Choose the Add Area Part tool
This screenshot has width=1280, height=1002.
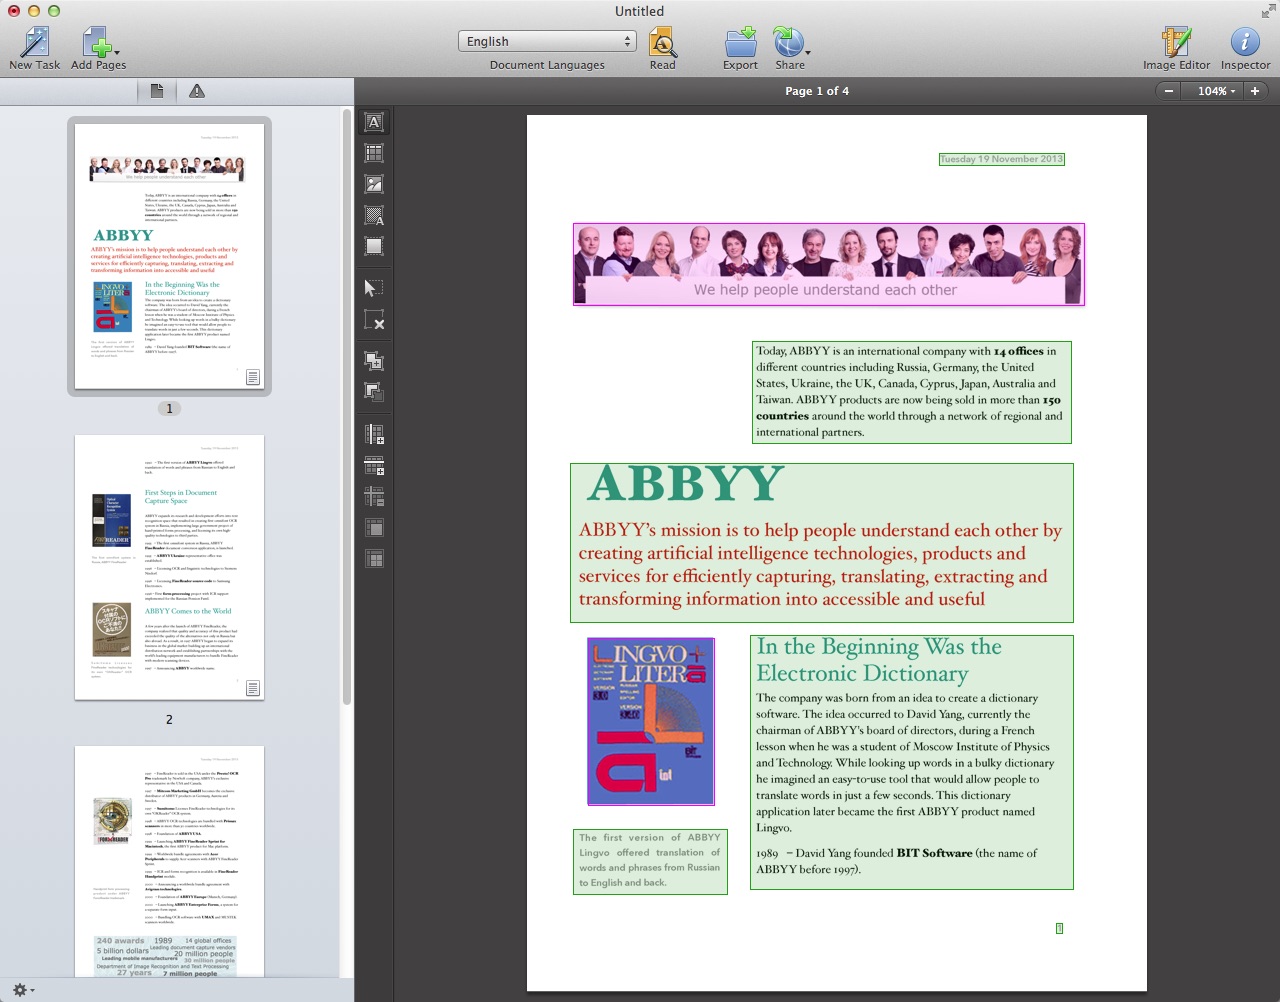coord(374,361)
